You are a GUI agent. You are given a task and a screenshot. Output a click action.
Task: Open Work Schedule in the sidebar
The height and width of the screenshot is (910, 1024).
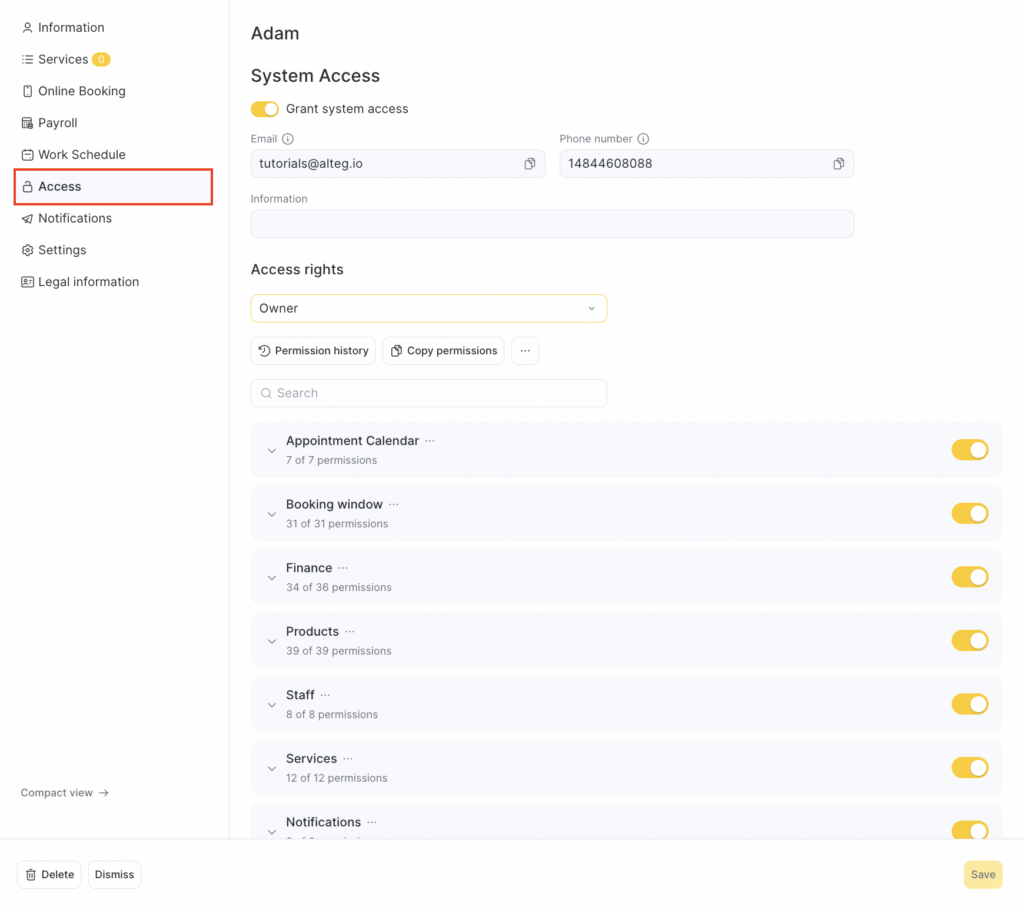click(x=81, y=155)
